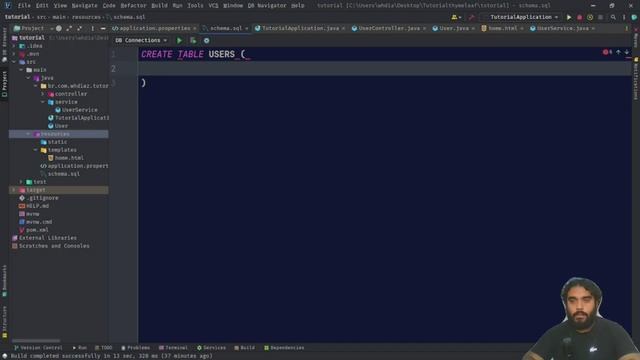Open the Project view dropdown
Screen dimensions: 640x360
33,28
